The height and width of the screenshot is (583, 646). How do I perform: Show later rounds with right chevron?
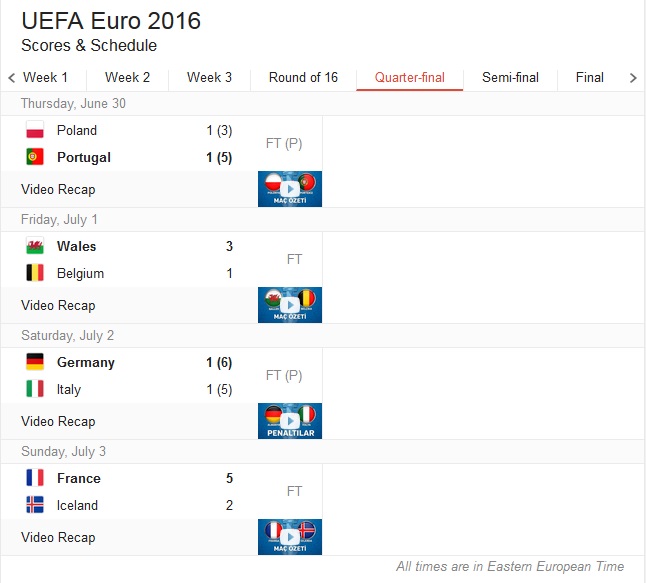coord(633,77)
